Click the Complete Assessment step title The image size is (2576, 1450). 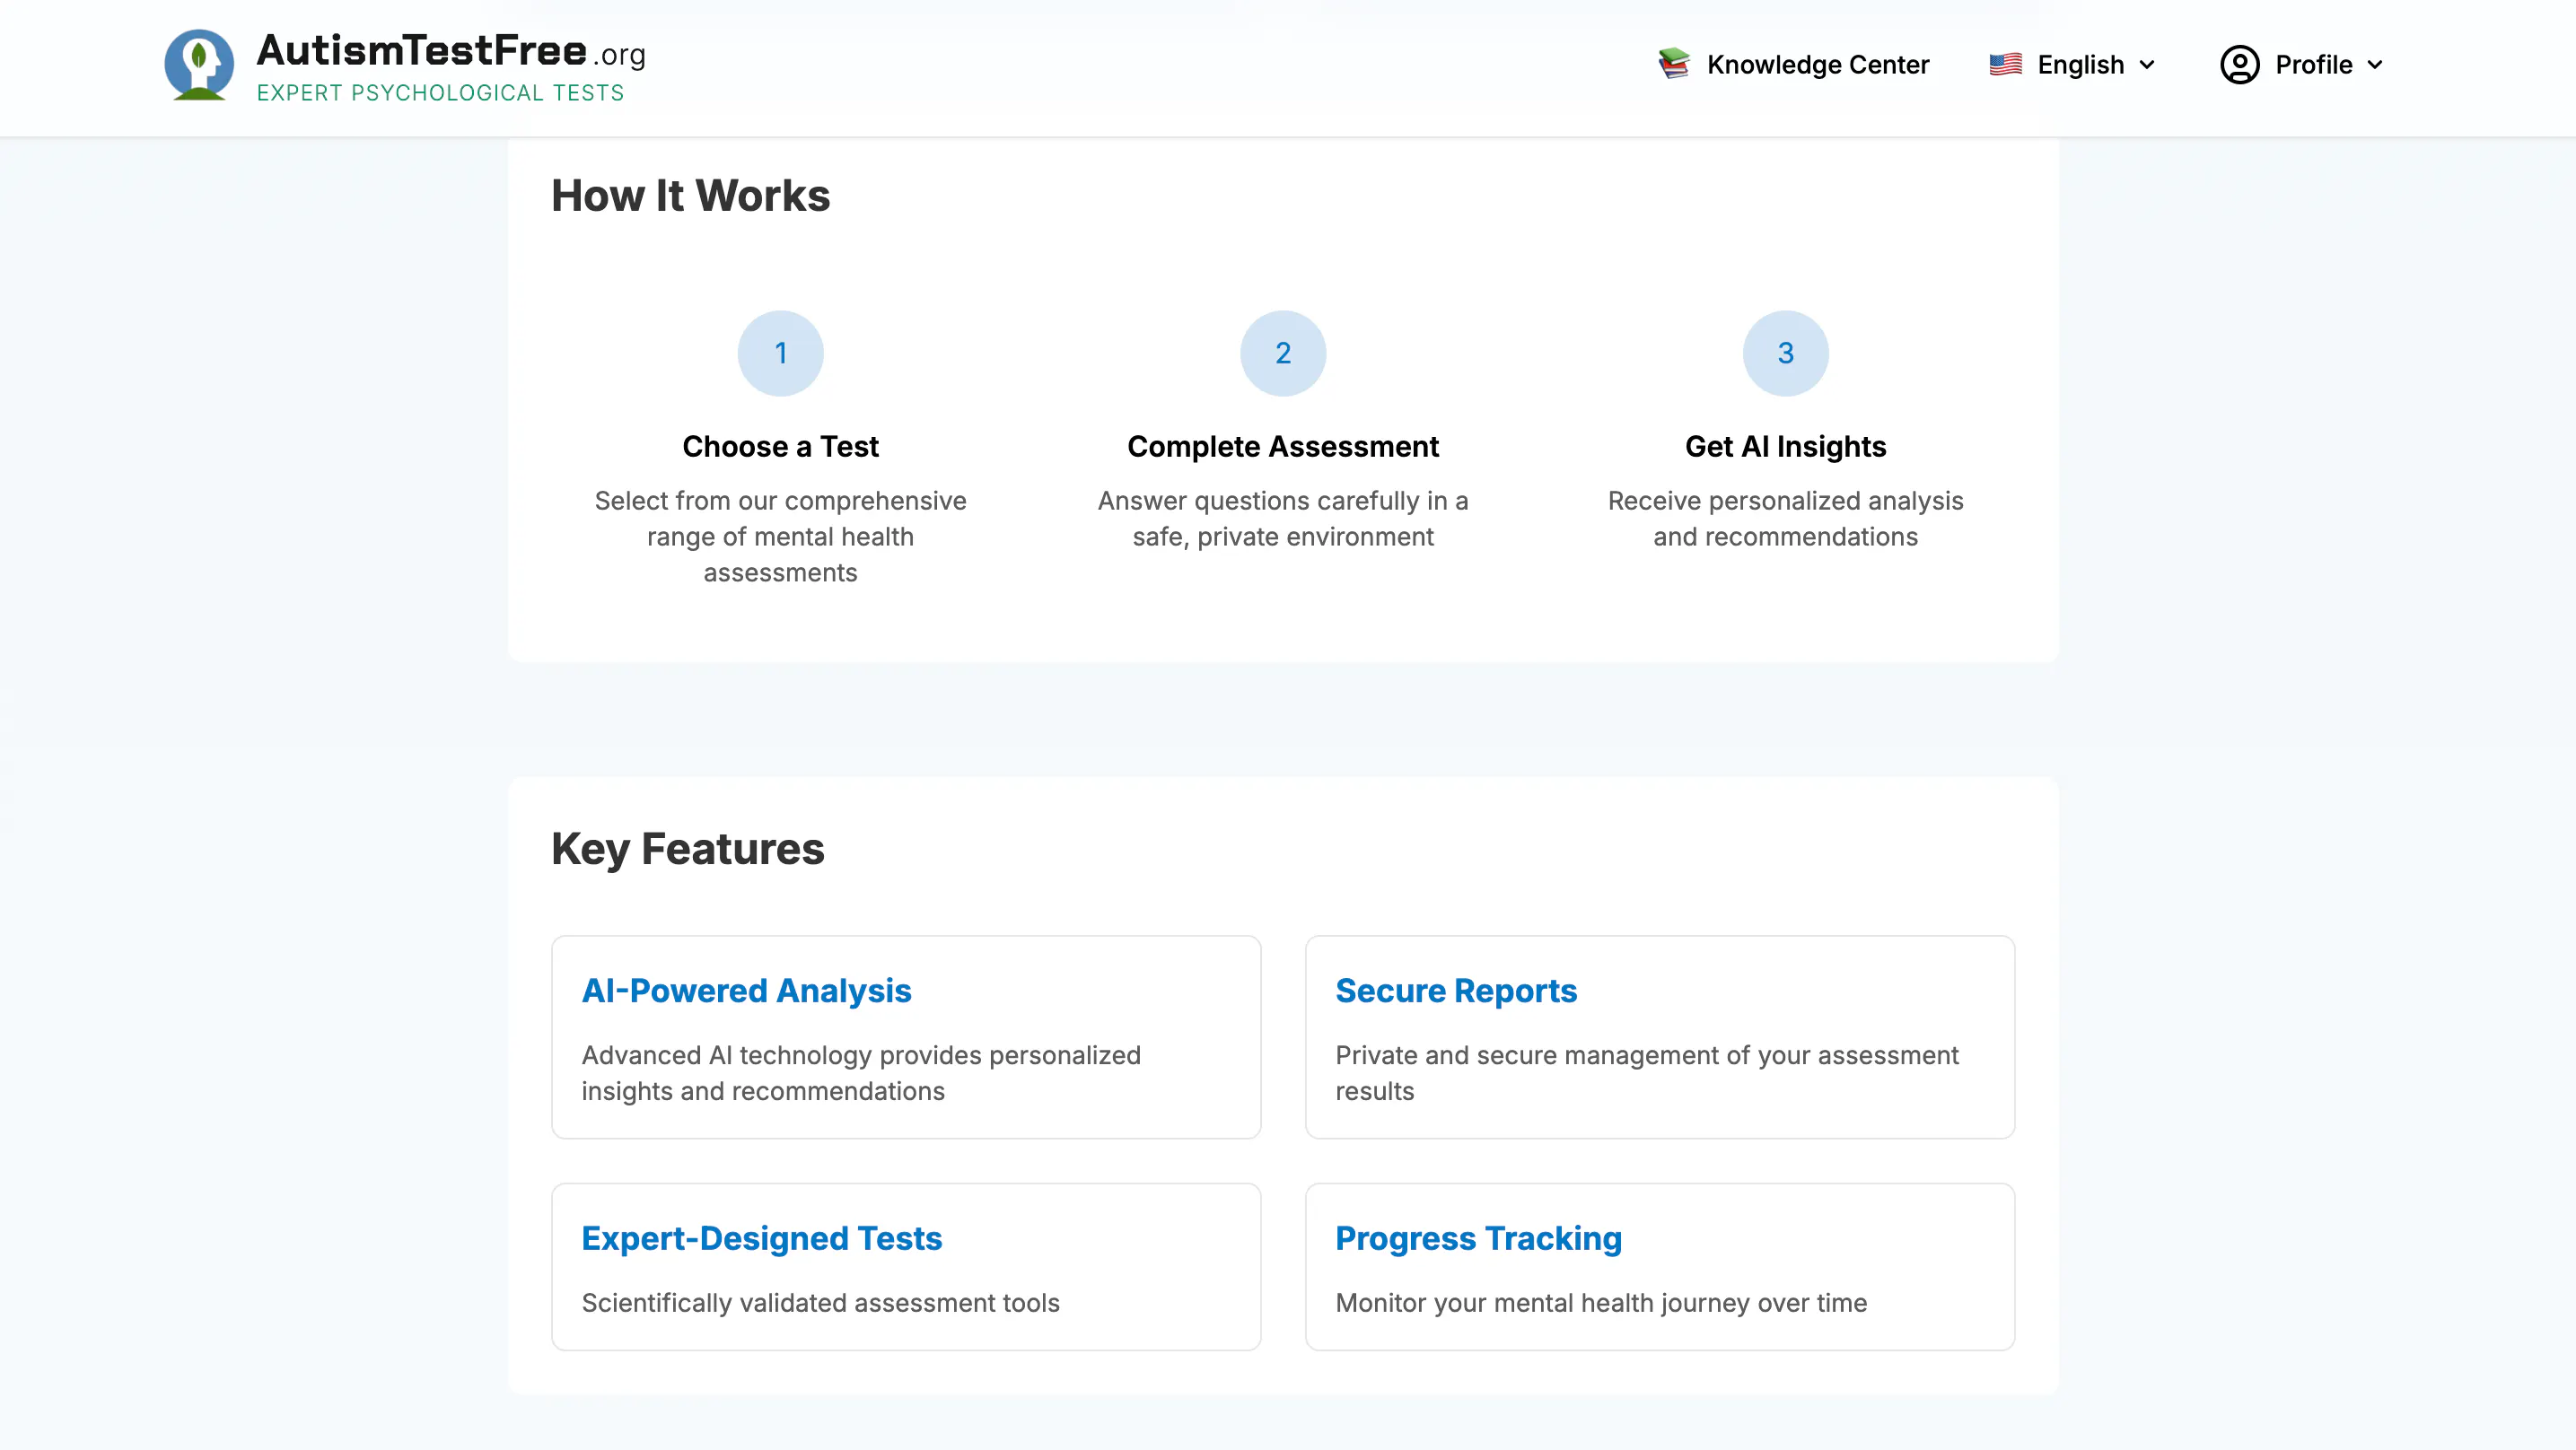pos(1283,446)
